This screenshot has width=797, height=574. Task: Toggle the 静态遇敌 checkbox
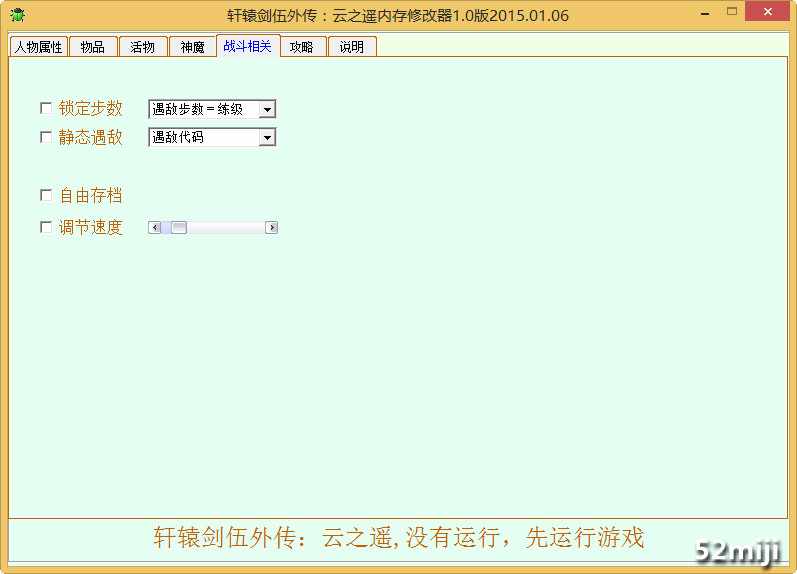point(45,137)
